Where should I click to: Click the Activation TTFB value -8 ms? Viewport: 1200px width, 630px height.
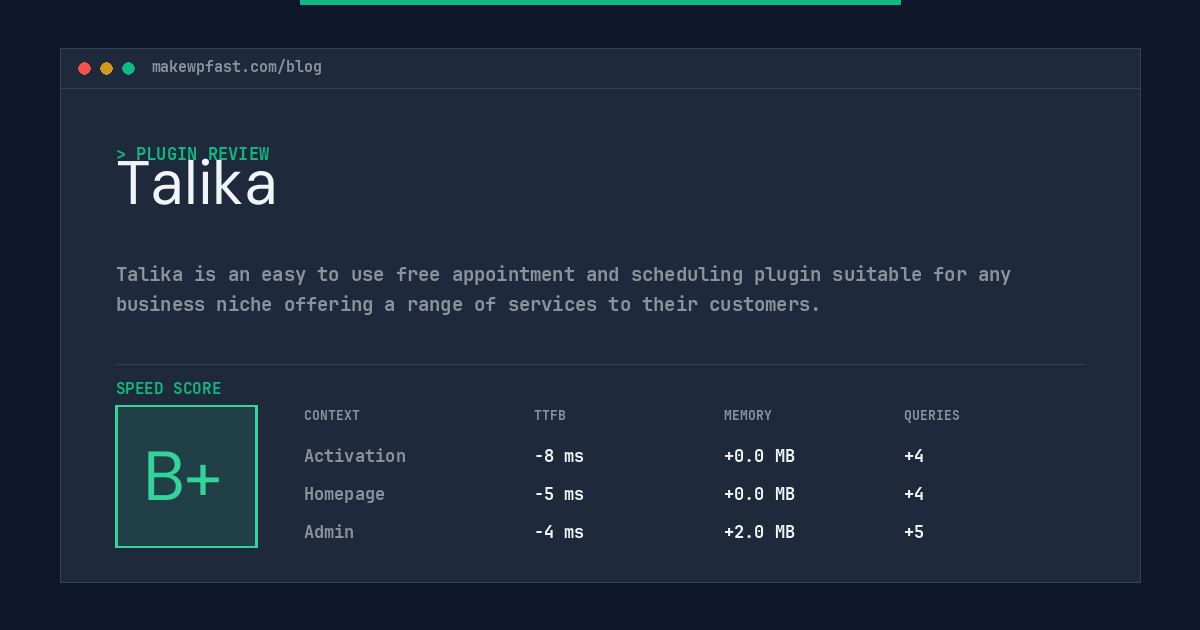[559, 456]
